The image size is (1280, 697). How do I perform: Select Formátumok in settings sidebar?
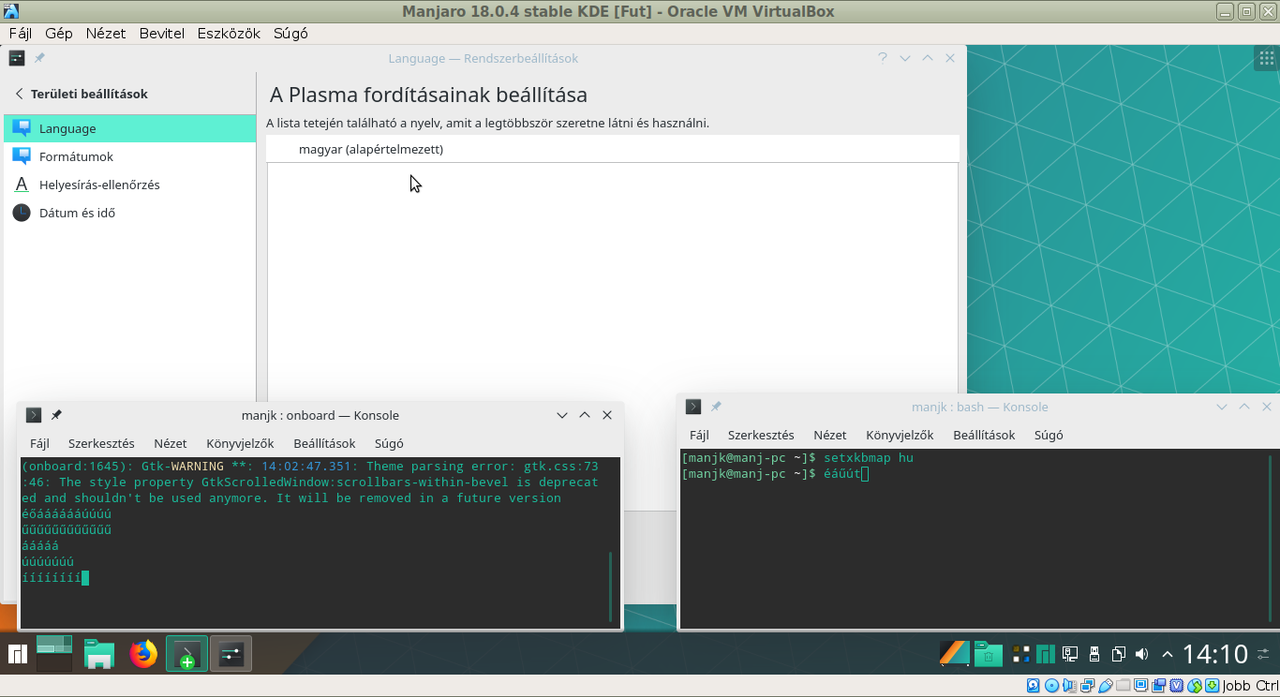point(130,156)
